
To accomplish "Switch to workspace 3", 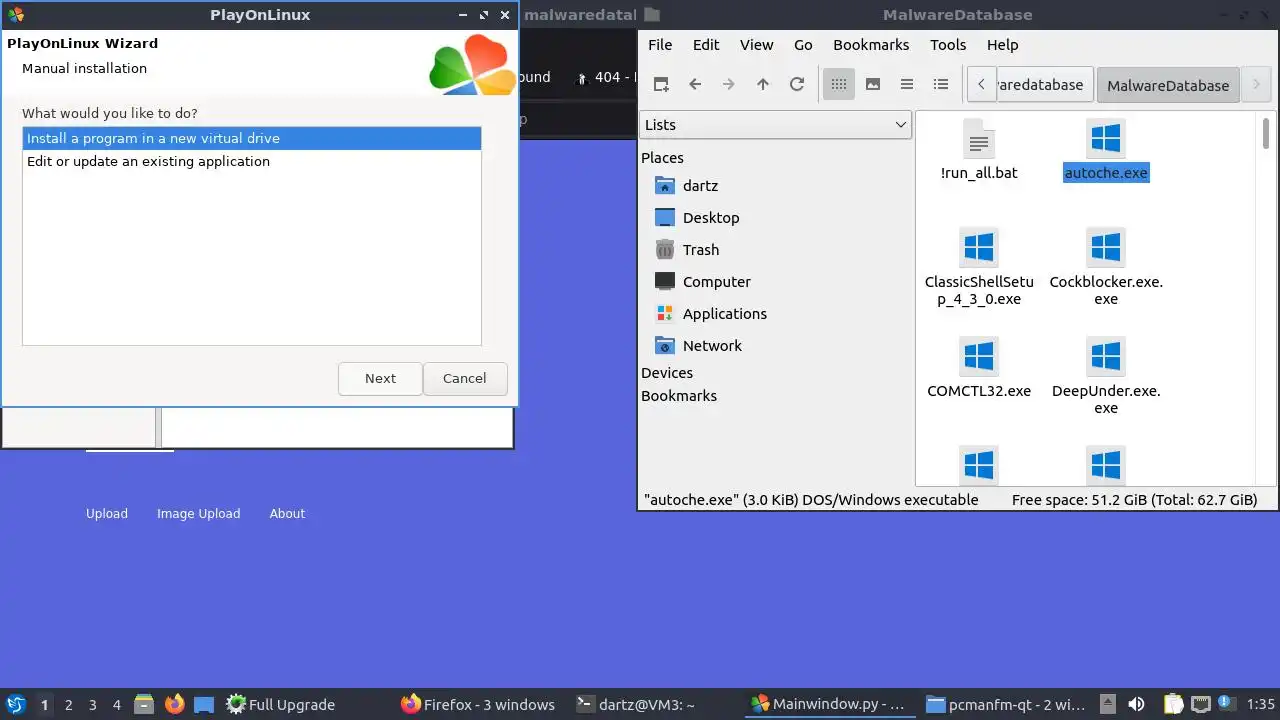I will click(93, 705).
